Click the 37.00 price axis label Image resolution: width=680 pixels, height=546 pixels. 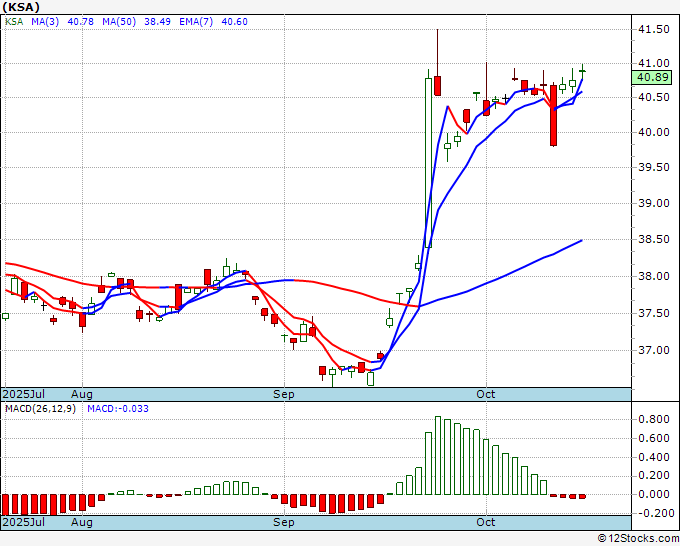[x=654, y=350]
